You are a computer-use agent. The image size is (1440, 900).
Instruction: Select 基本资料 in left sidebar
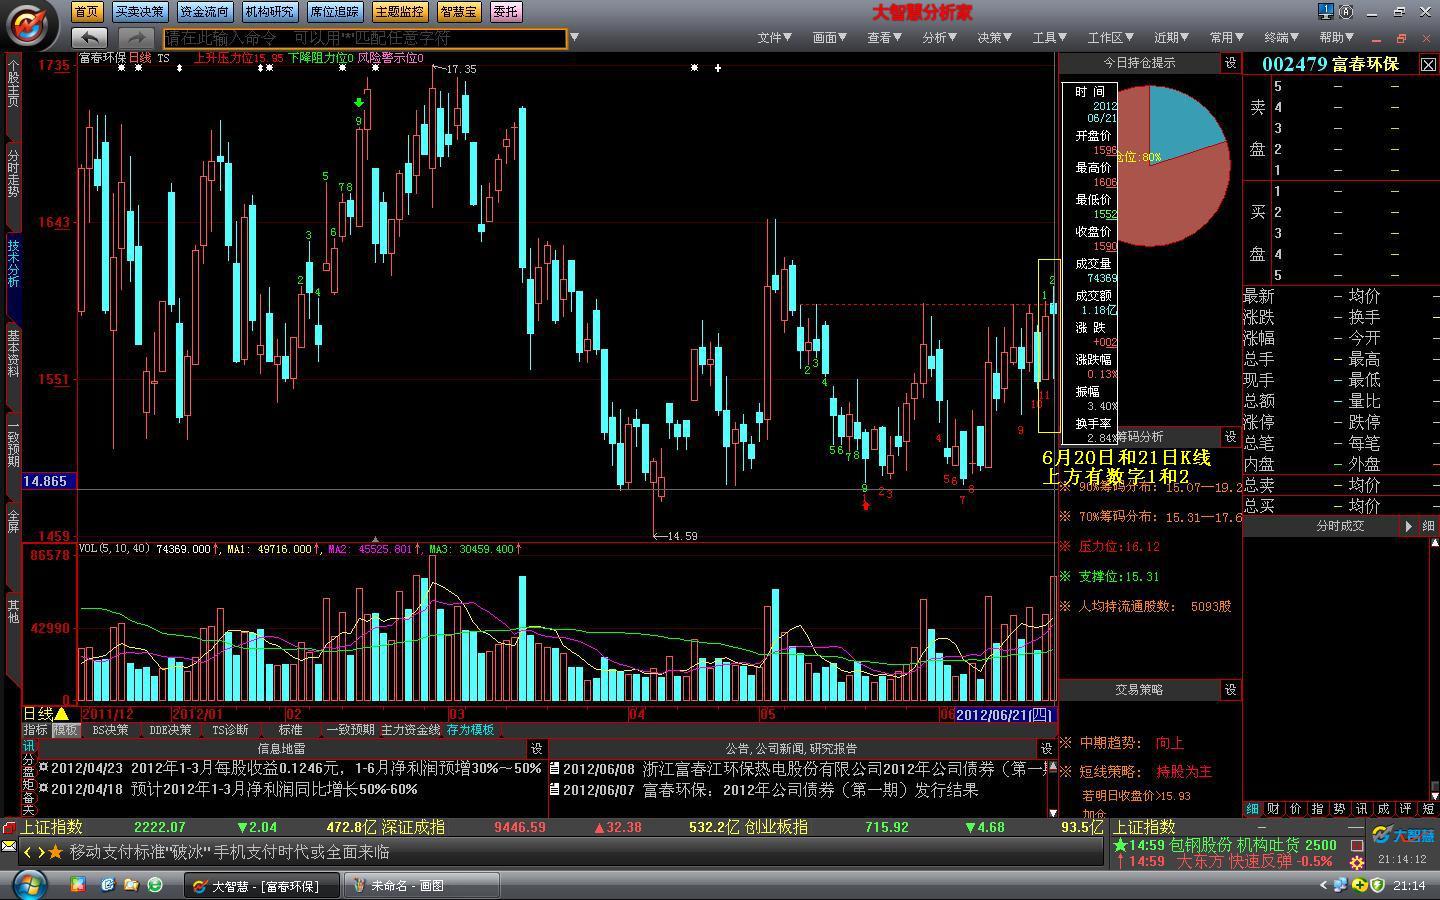coord(13,352)
